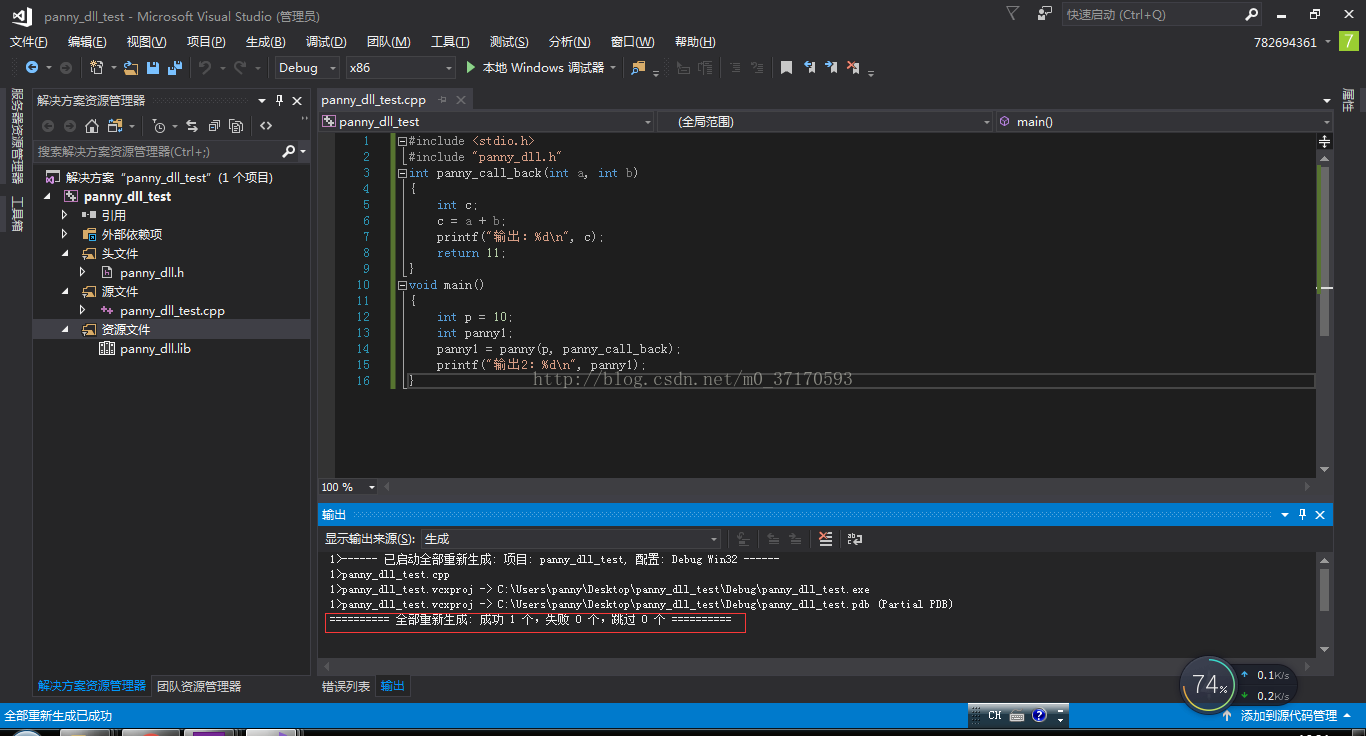Open the 显示输出来源 生成 dropdown

tap(571, 539)
